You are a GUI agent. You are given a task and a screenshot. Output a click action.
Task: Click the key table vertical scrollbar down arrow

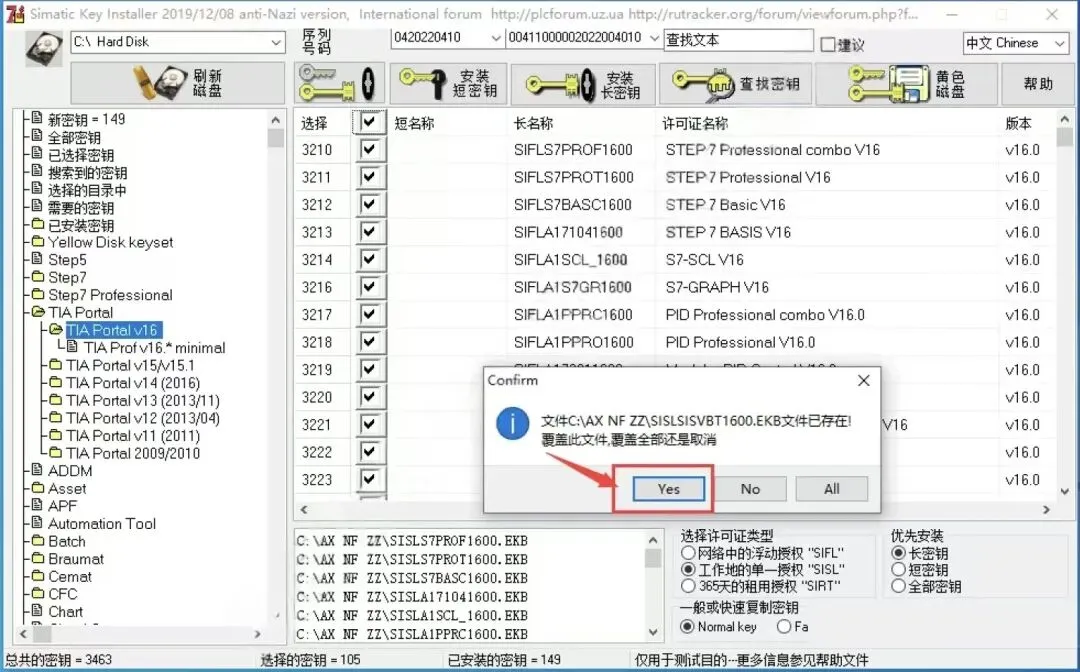click(1065, 490)
